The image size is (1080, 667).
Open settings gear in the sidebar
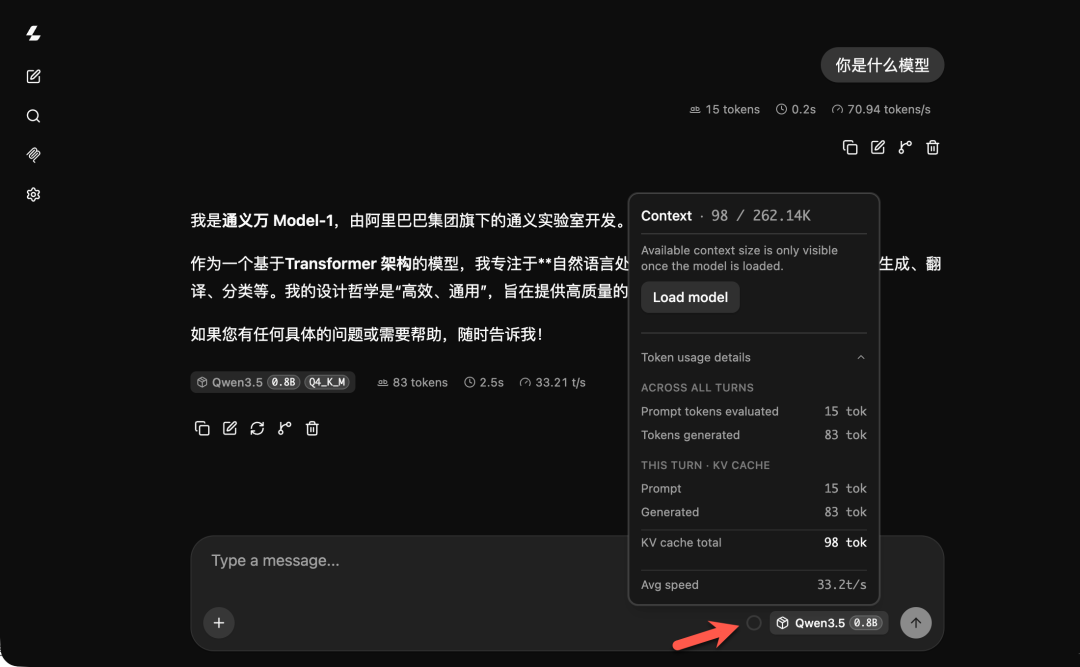coord(33,194)
